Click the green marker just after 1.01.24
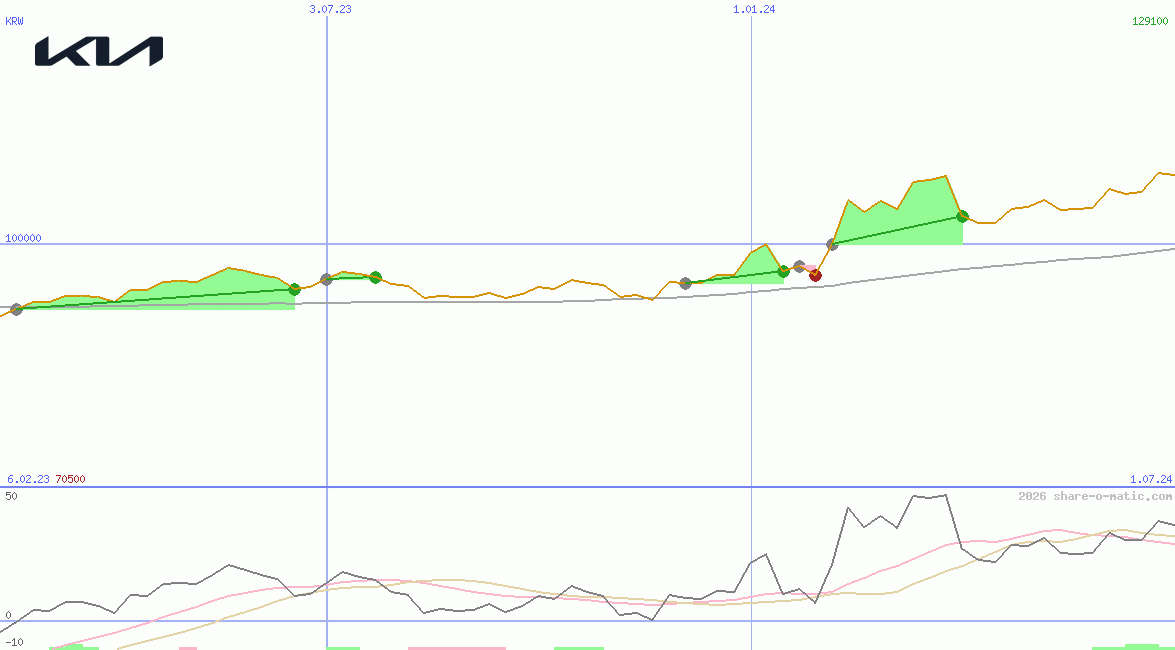Screen dimensions: 1175x650 tap(783, 271)
